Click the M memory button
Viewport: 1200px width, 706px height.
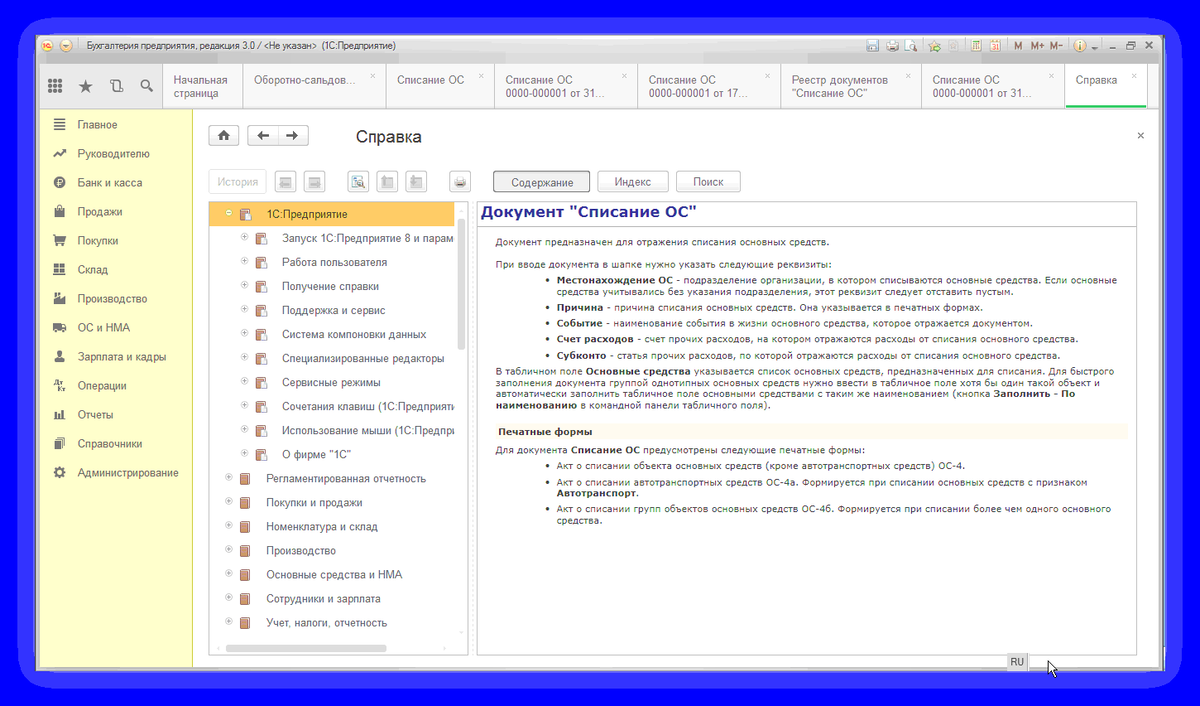click(1018, 46)
